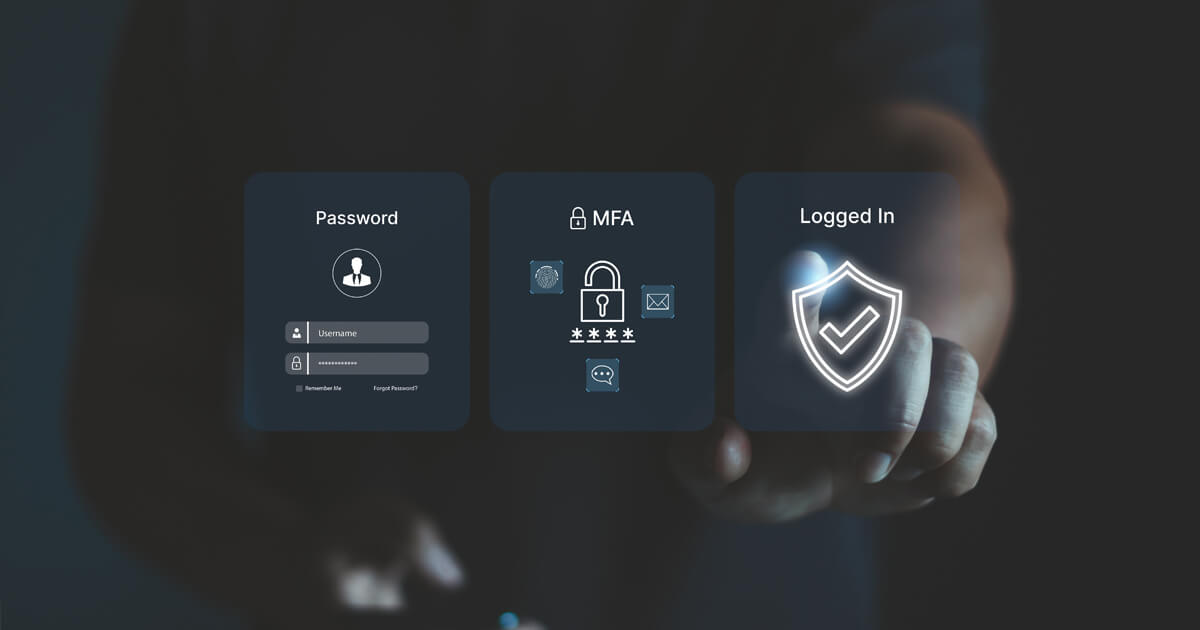The image size is (1200, 630).
Task: Select the MFA heading text
Action: click(x=613, y=218)
